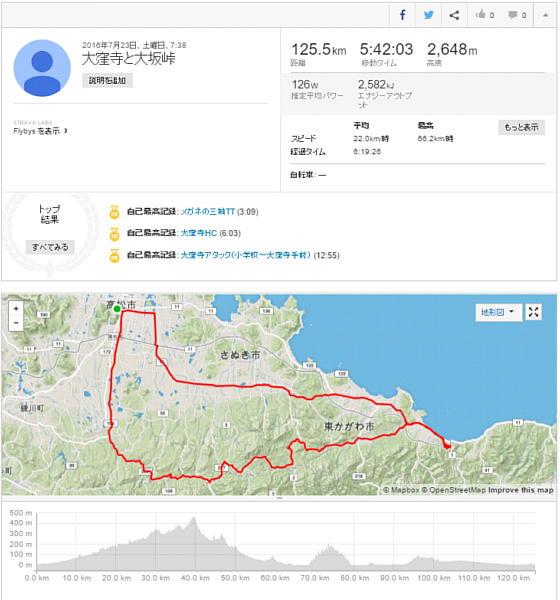Open 大窪寺HC segment link
This screenshot has width=560, height=600.
199,233
